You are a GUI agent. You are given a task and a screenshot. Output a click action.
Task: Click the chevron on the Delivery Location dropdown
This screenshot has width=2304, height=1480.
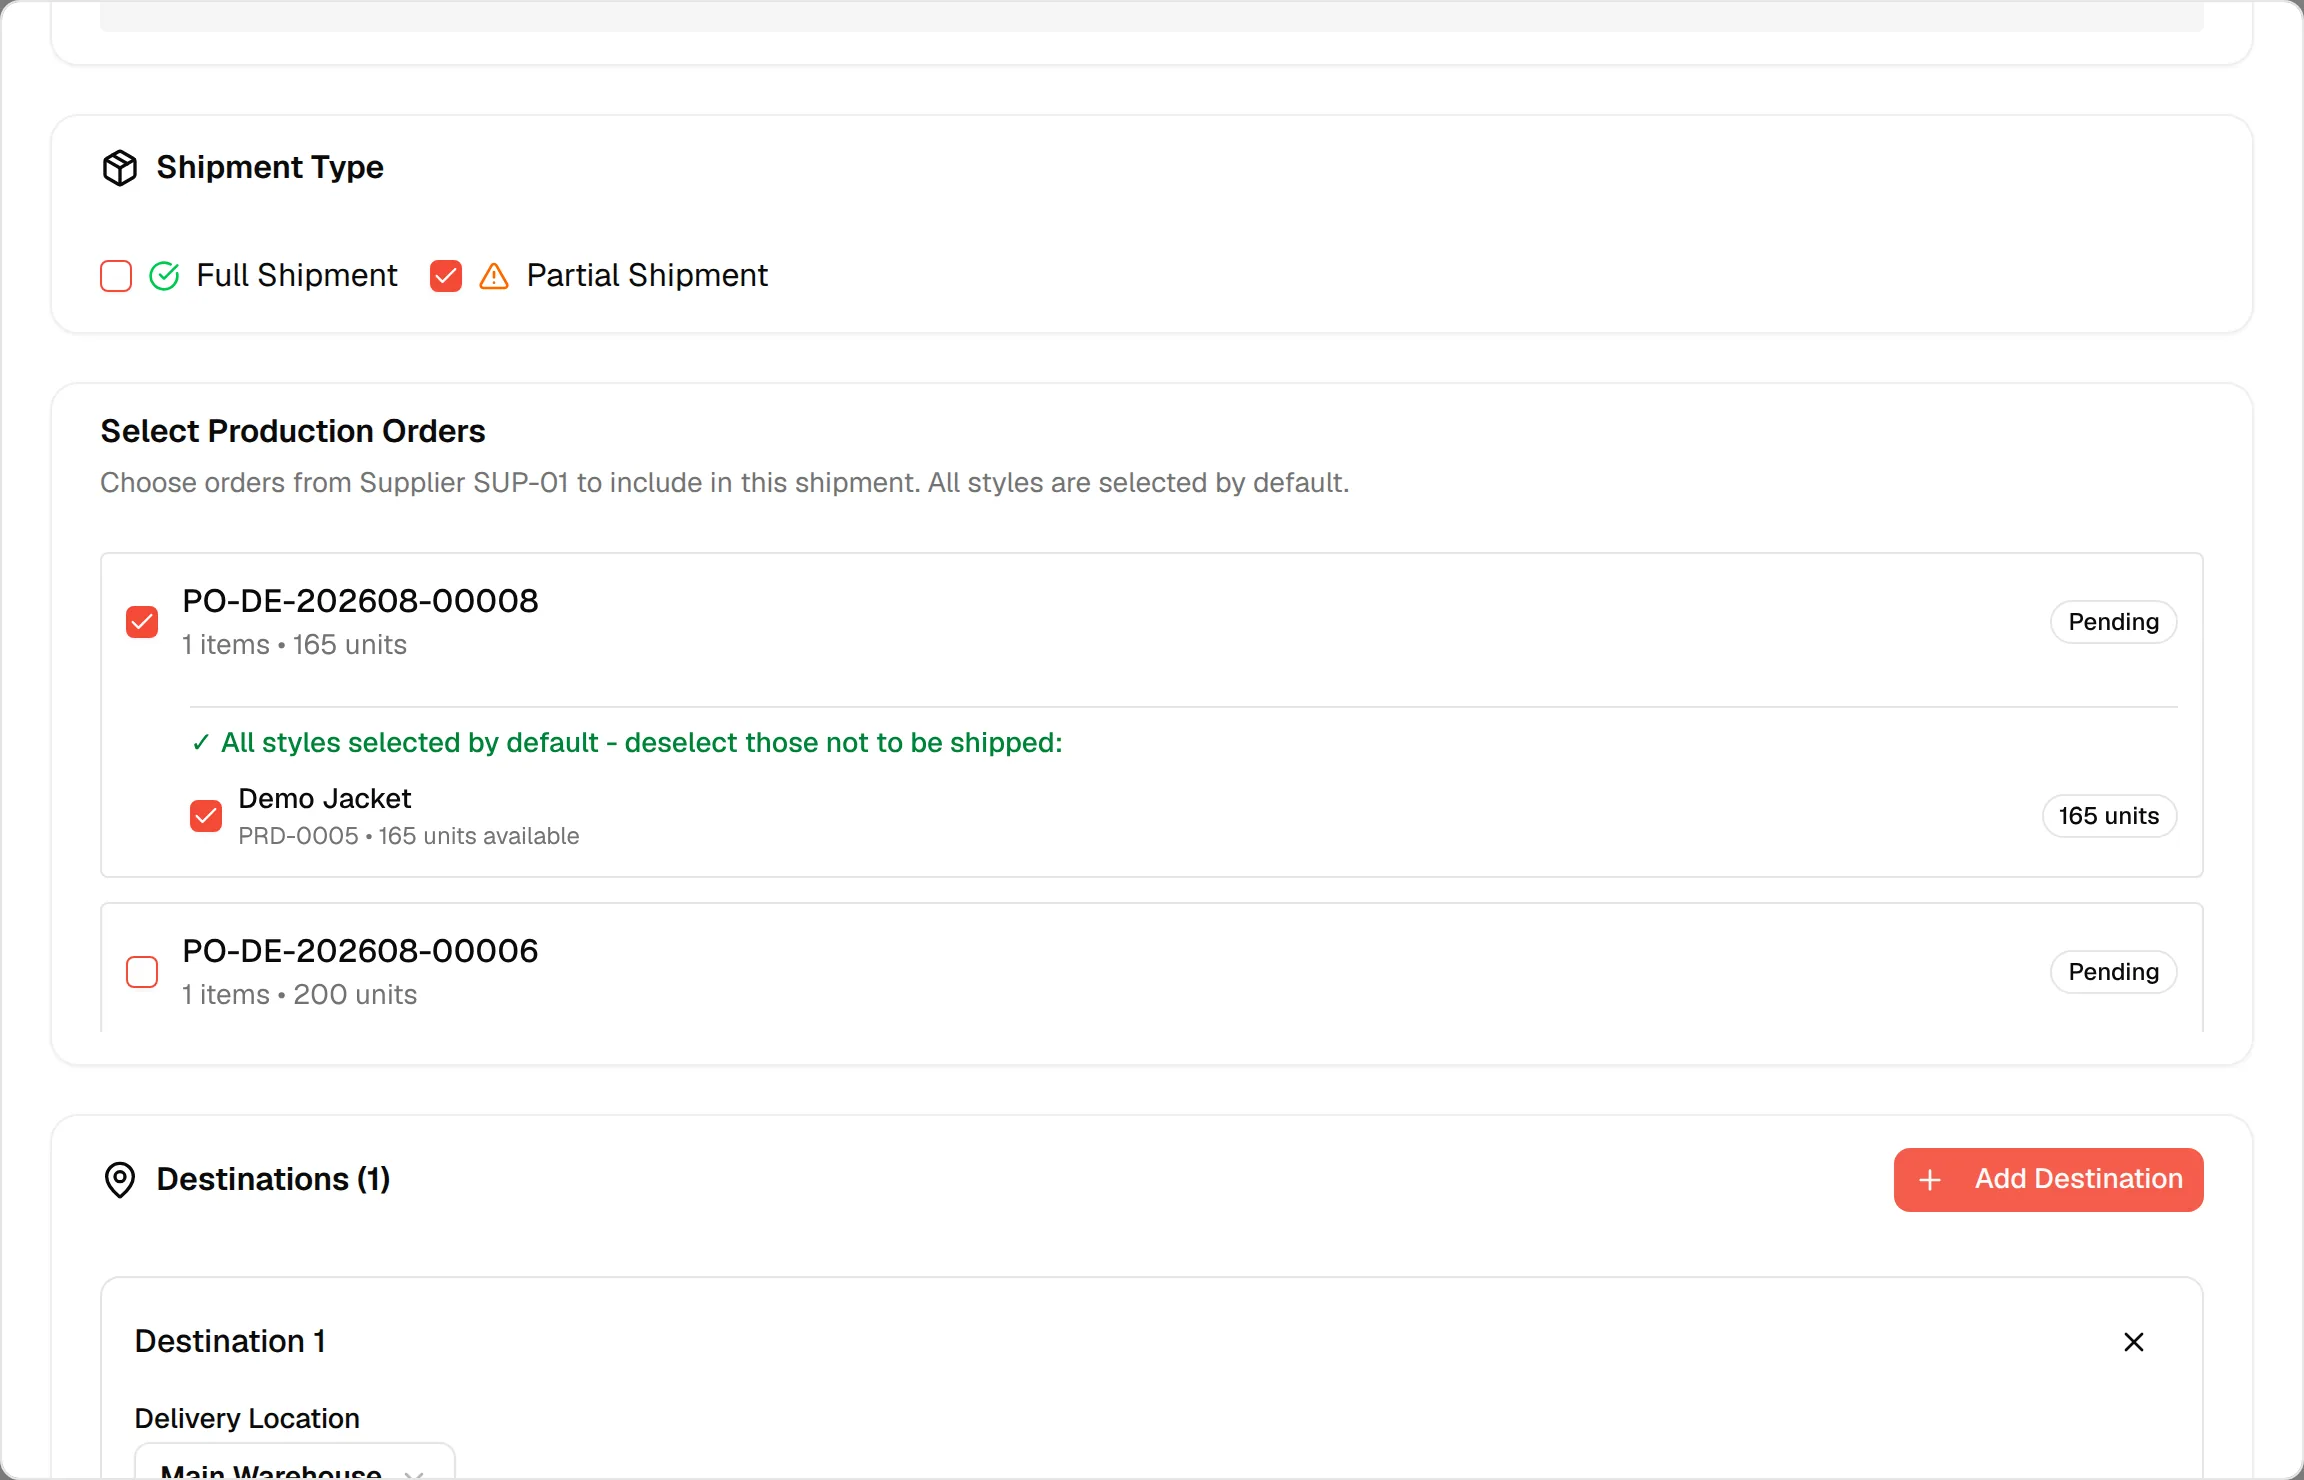coord(413,1473)
